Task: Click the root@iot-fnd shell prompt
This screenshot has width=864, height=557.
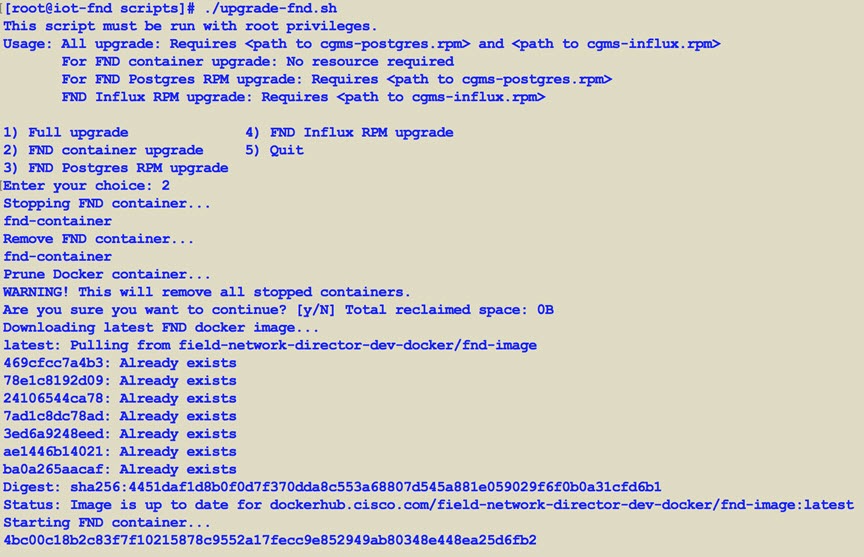Action: [99, 9]
